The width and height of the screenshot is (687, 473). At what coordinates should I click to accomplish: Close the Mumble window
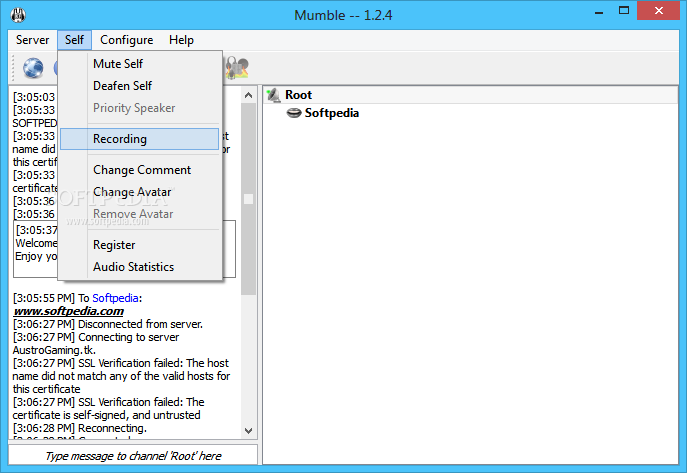[x=659, y=11]
